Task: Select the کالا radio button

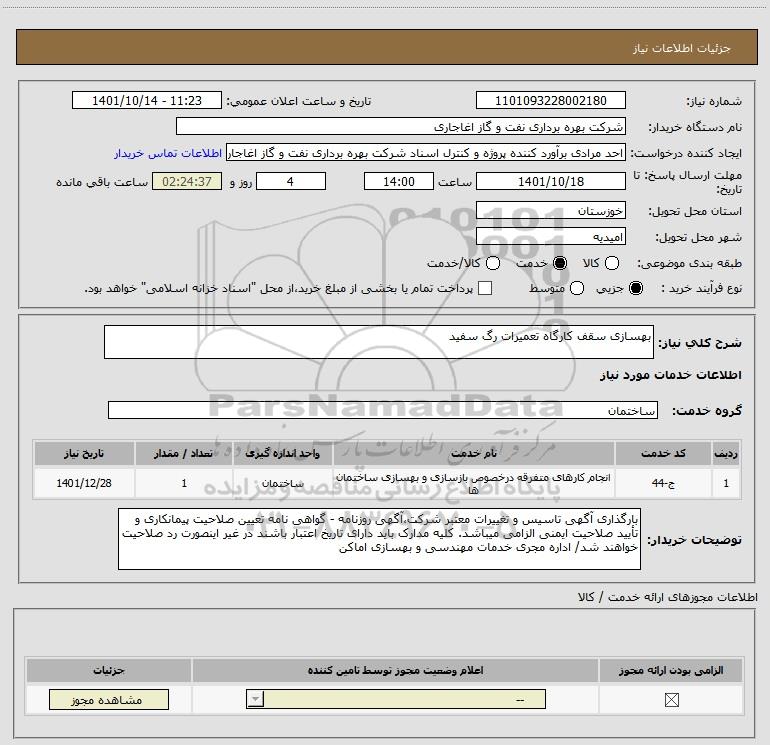Action: [x=611, y=263]
